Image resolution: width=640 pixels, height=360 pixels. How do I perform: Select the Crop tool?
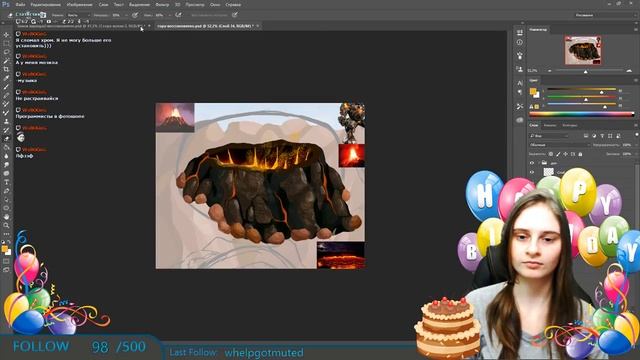6,69
